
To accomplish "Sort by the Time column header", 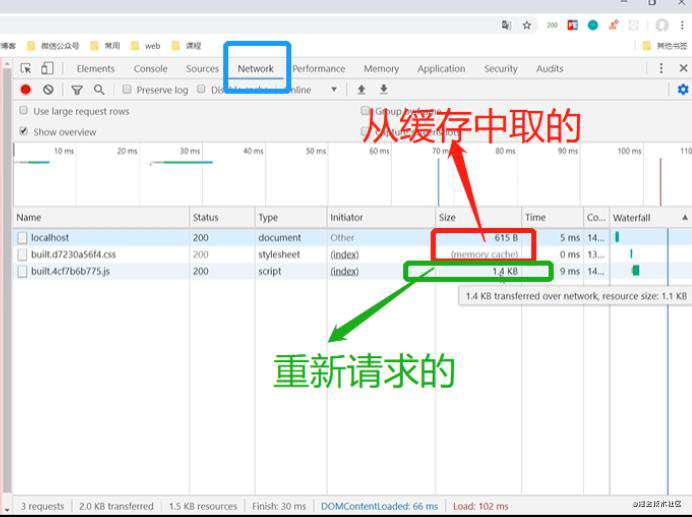I will pyautogui.click(x=552, y=217).
